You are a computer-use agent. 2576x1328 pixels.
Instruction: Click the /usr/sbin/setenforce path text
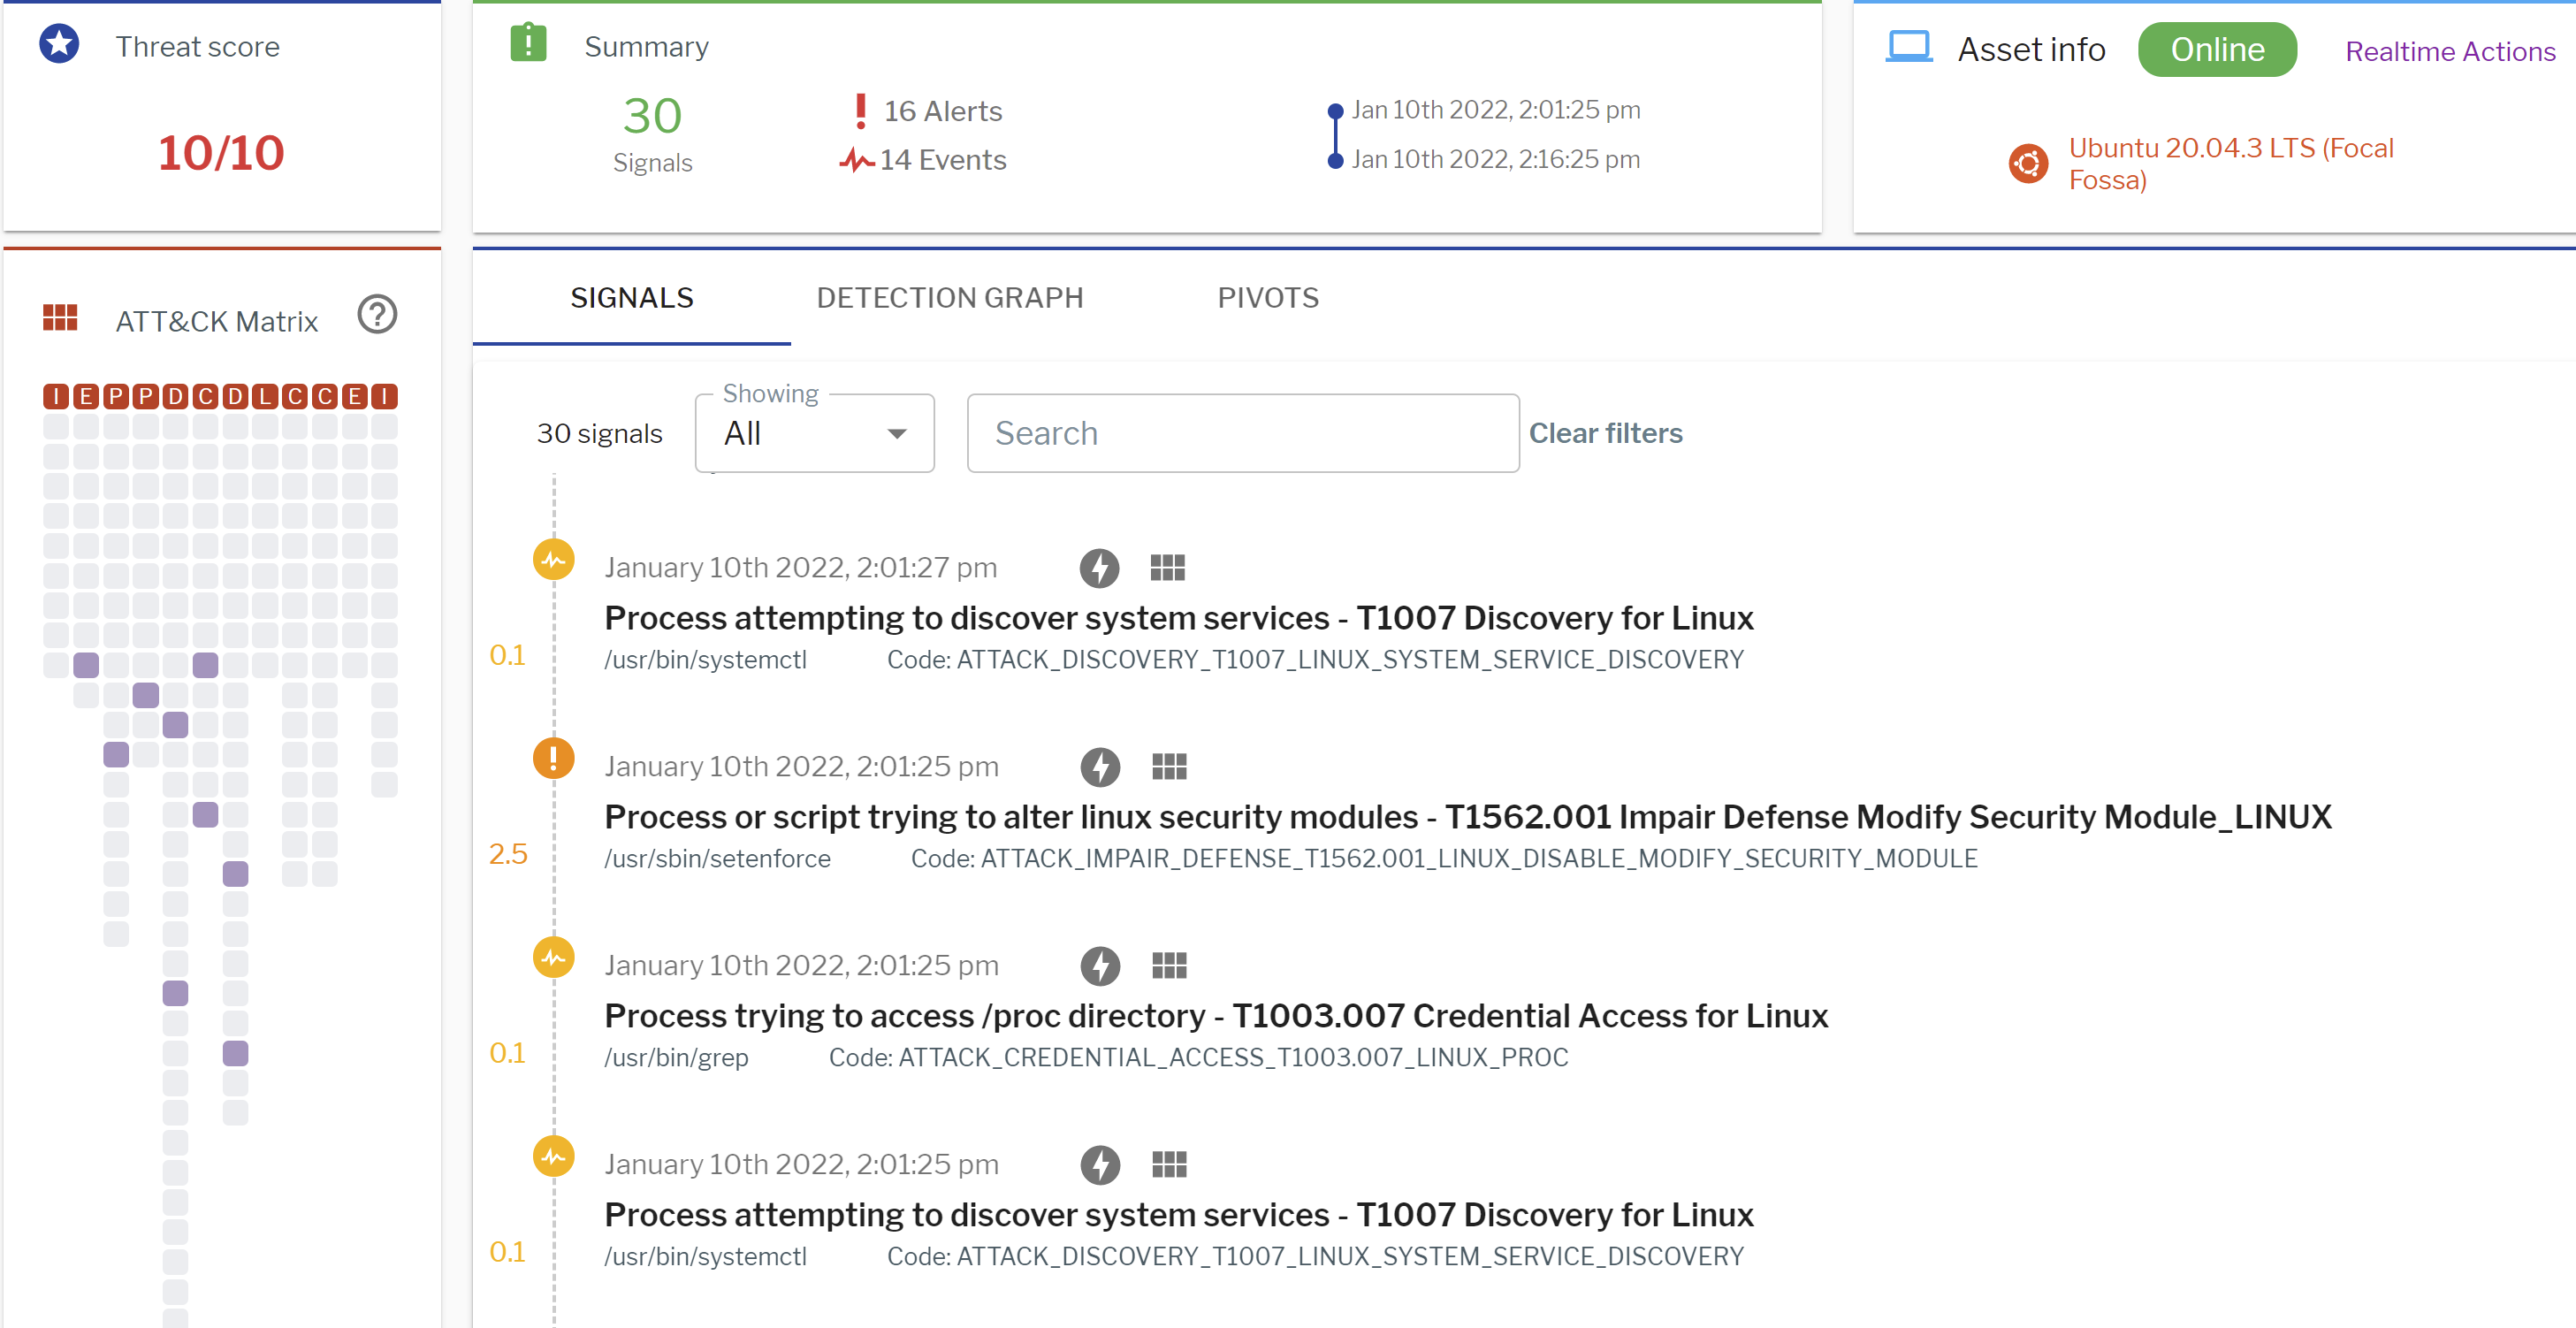coord(717,859)
